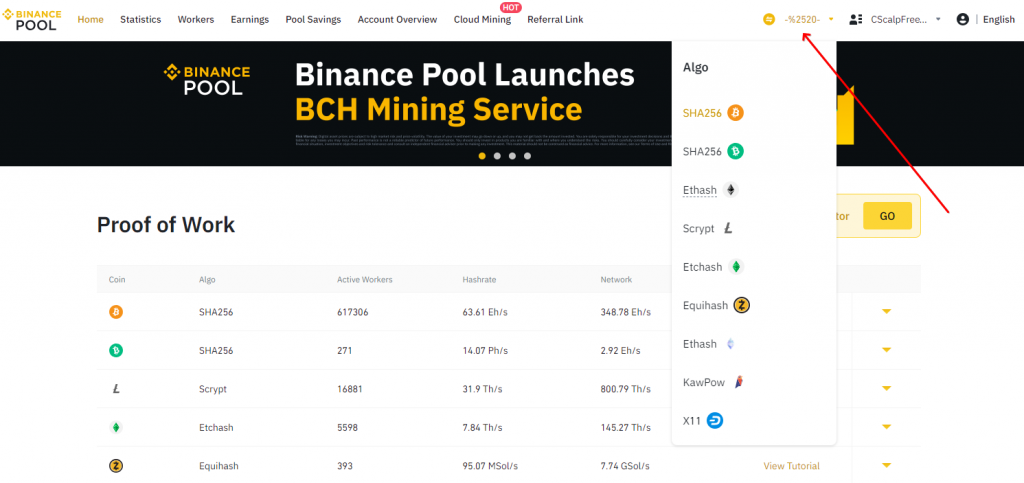Viewport: 1024px width, 483px height.
Task: Open the Home tab
Action: tap(91, 20)
